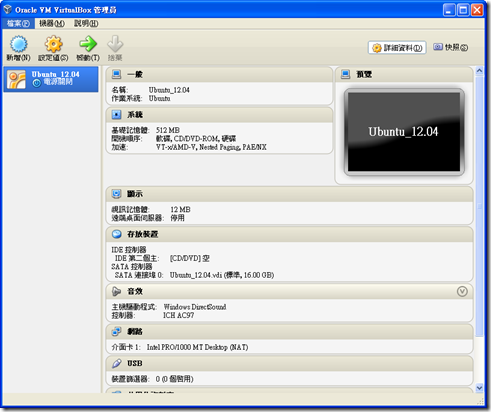Click the Display (顯示) section icon

[x=116, y=194]
